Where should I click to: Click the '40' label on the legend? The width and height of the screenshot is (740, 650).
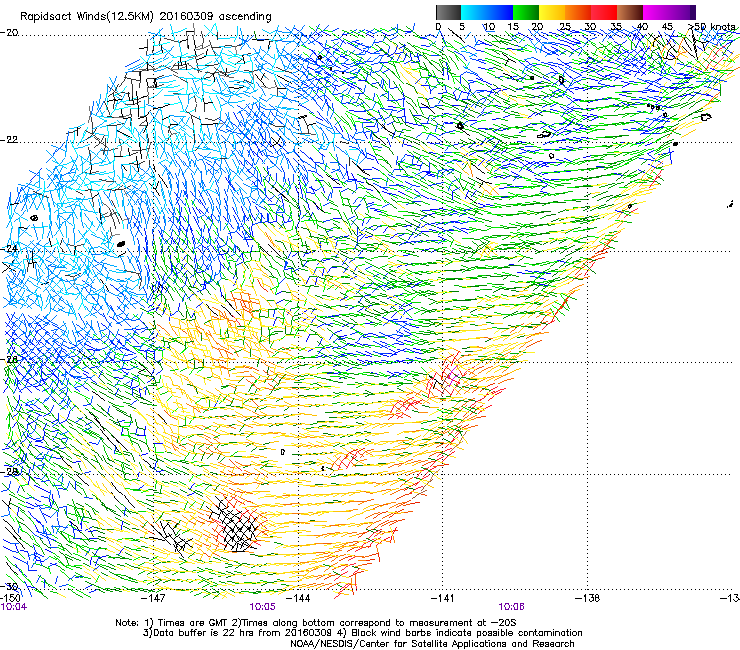(x=642, y=27)
